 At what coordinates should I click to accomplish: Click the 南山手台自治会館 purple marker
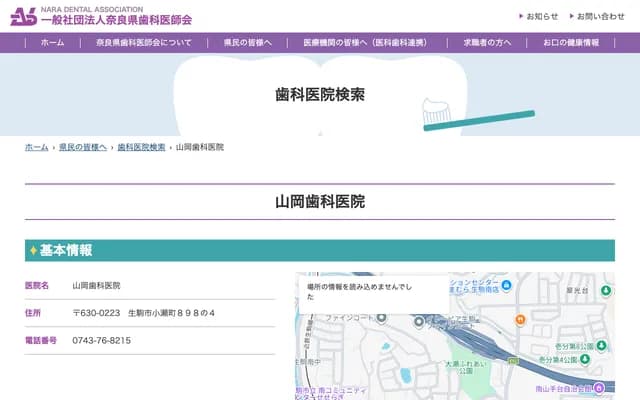pos(599,387)
